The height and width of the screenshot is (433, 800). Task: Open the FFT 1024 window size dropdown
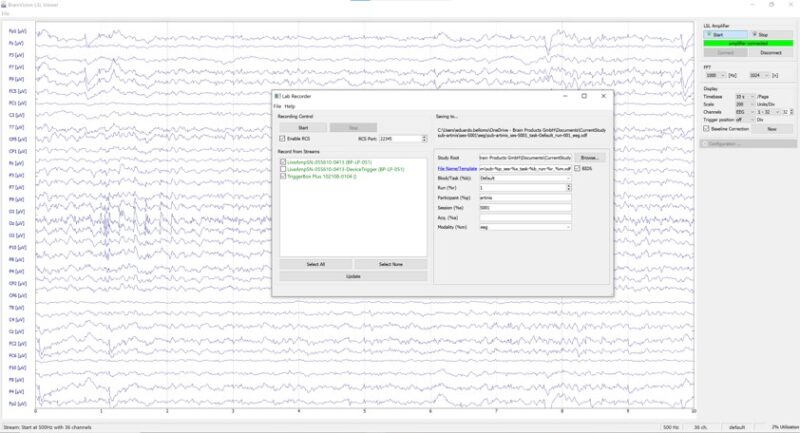tap(759, 75)
